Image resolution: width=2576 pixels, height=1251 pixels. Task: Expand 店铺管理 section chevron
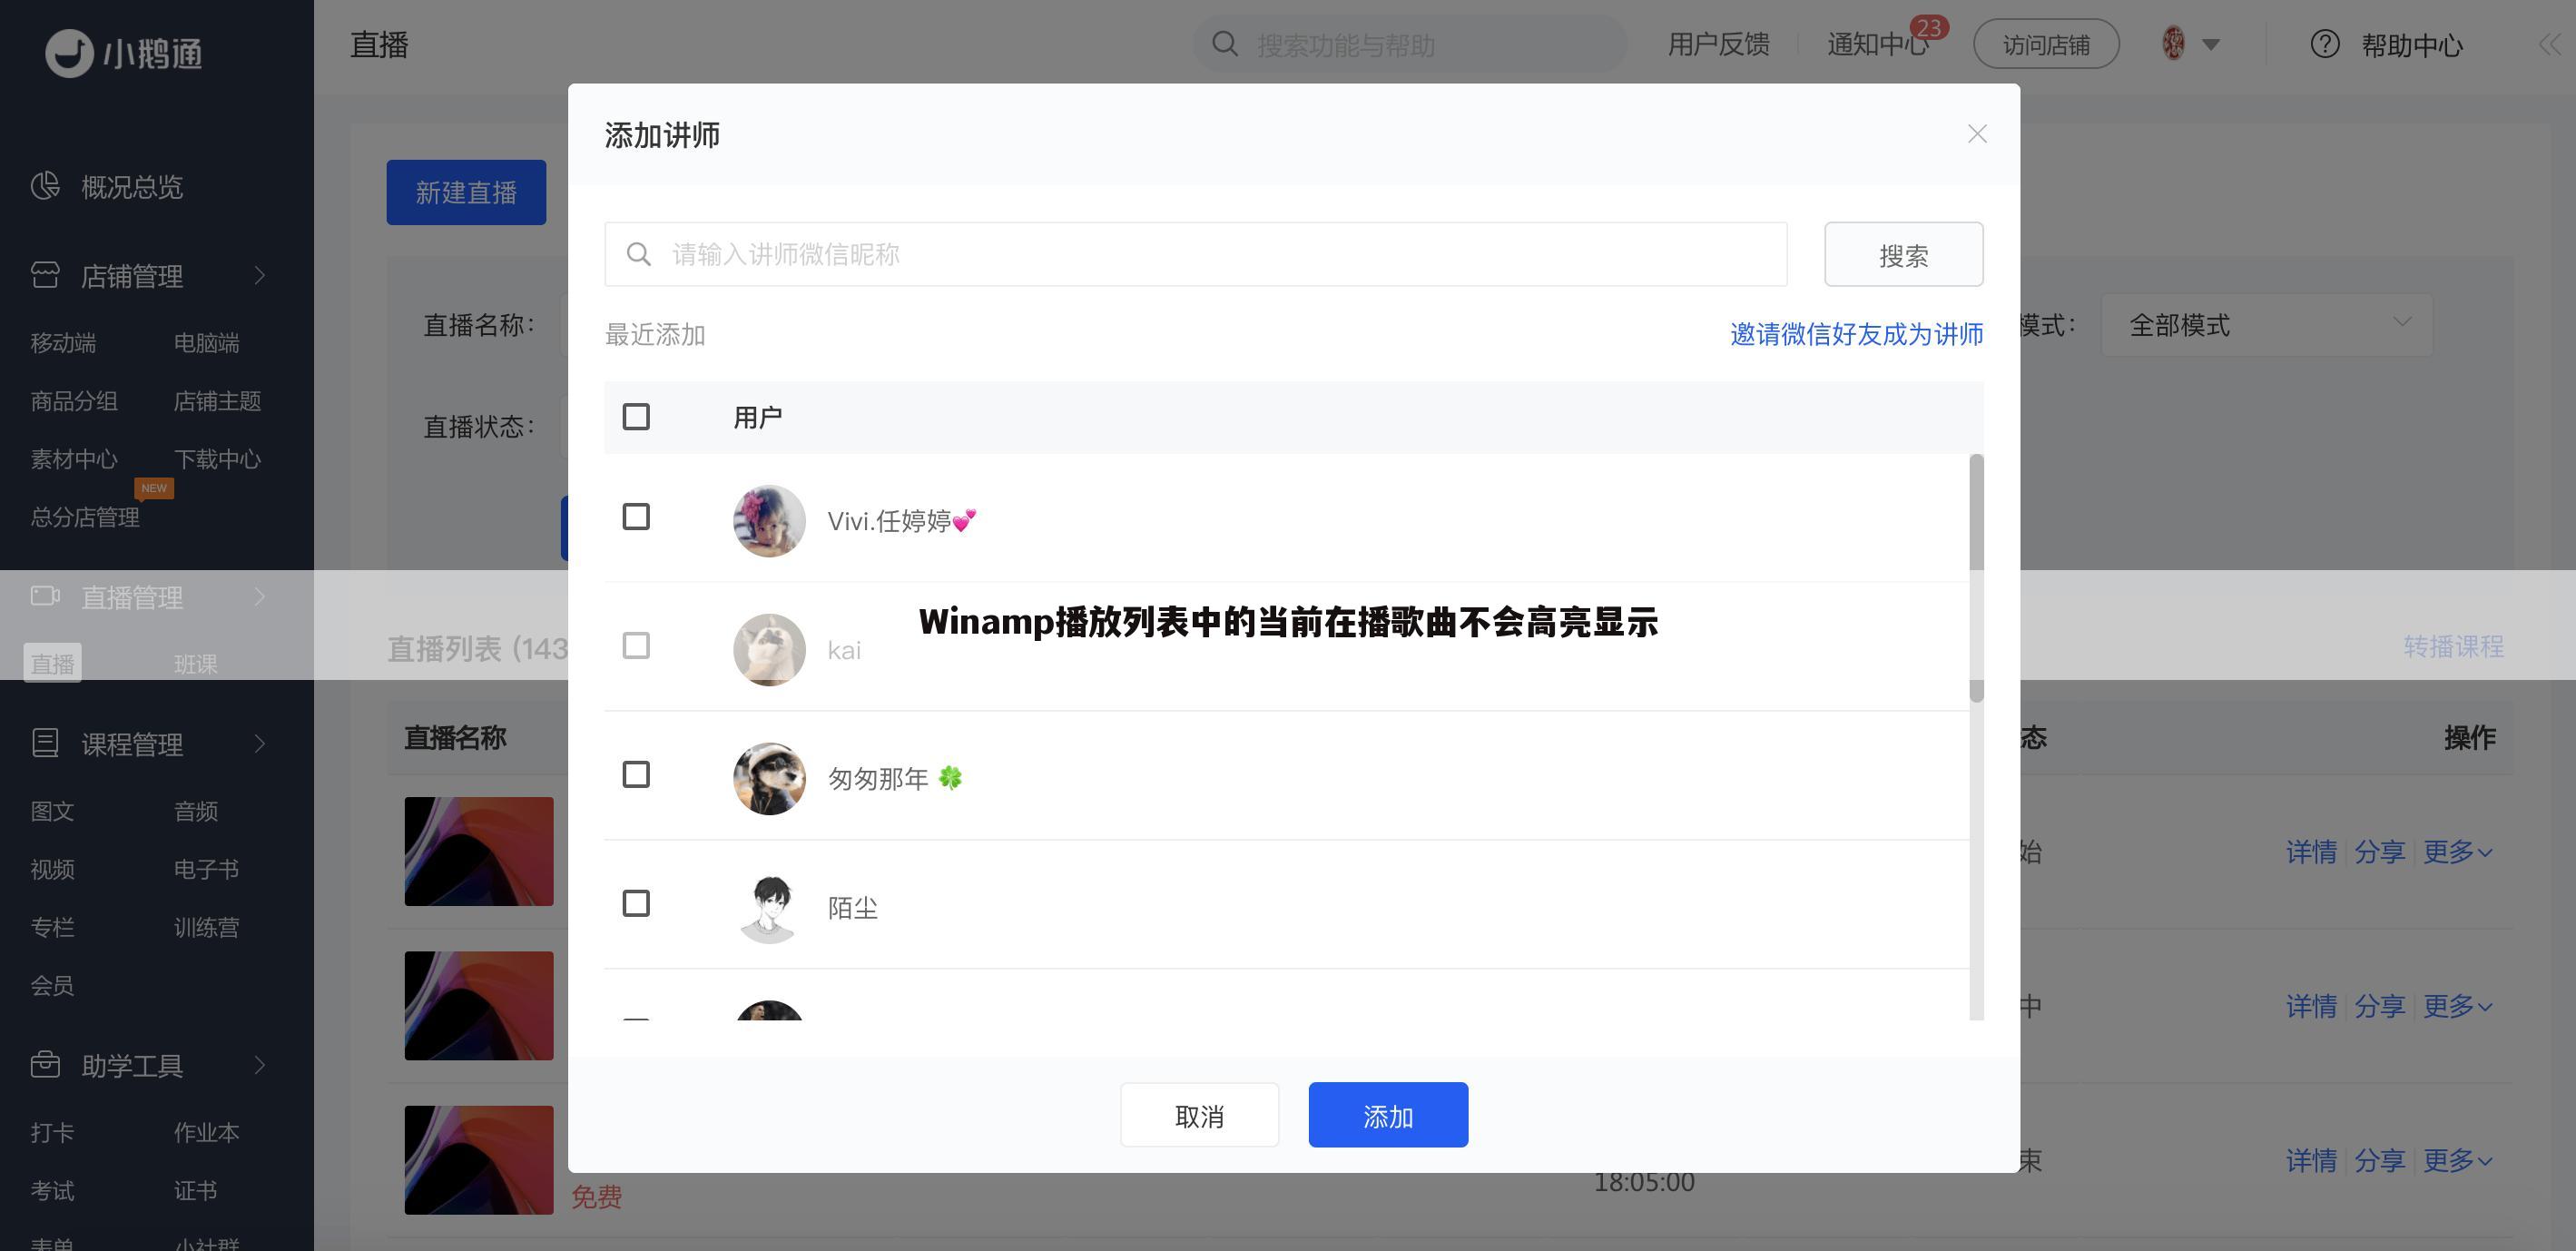coord(260,275)
